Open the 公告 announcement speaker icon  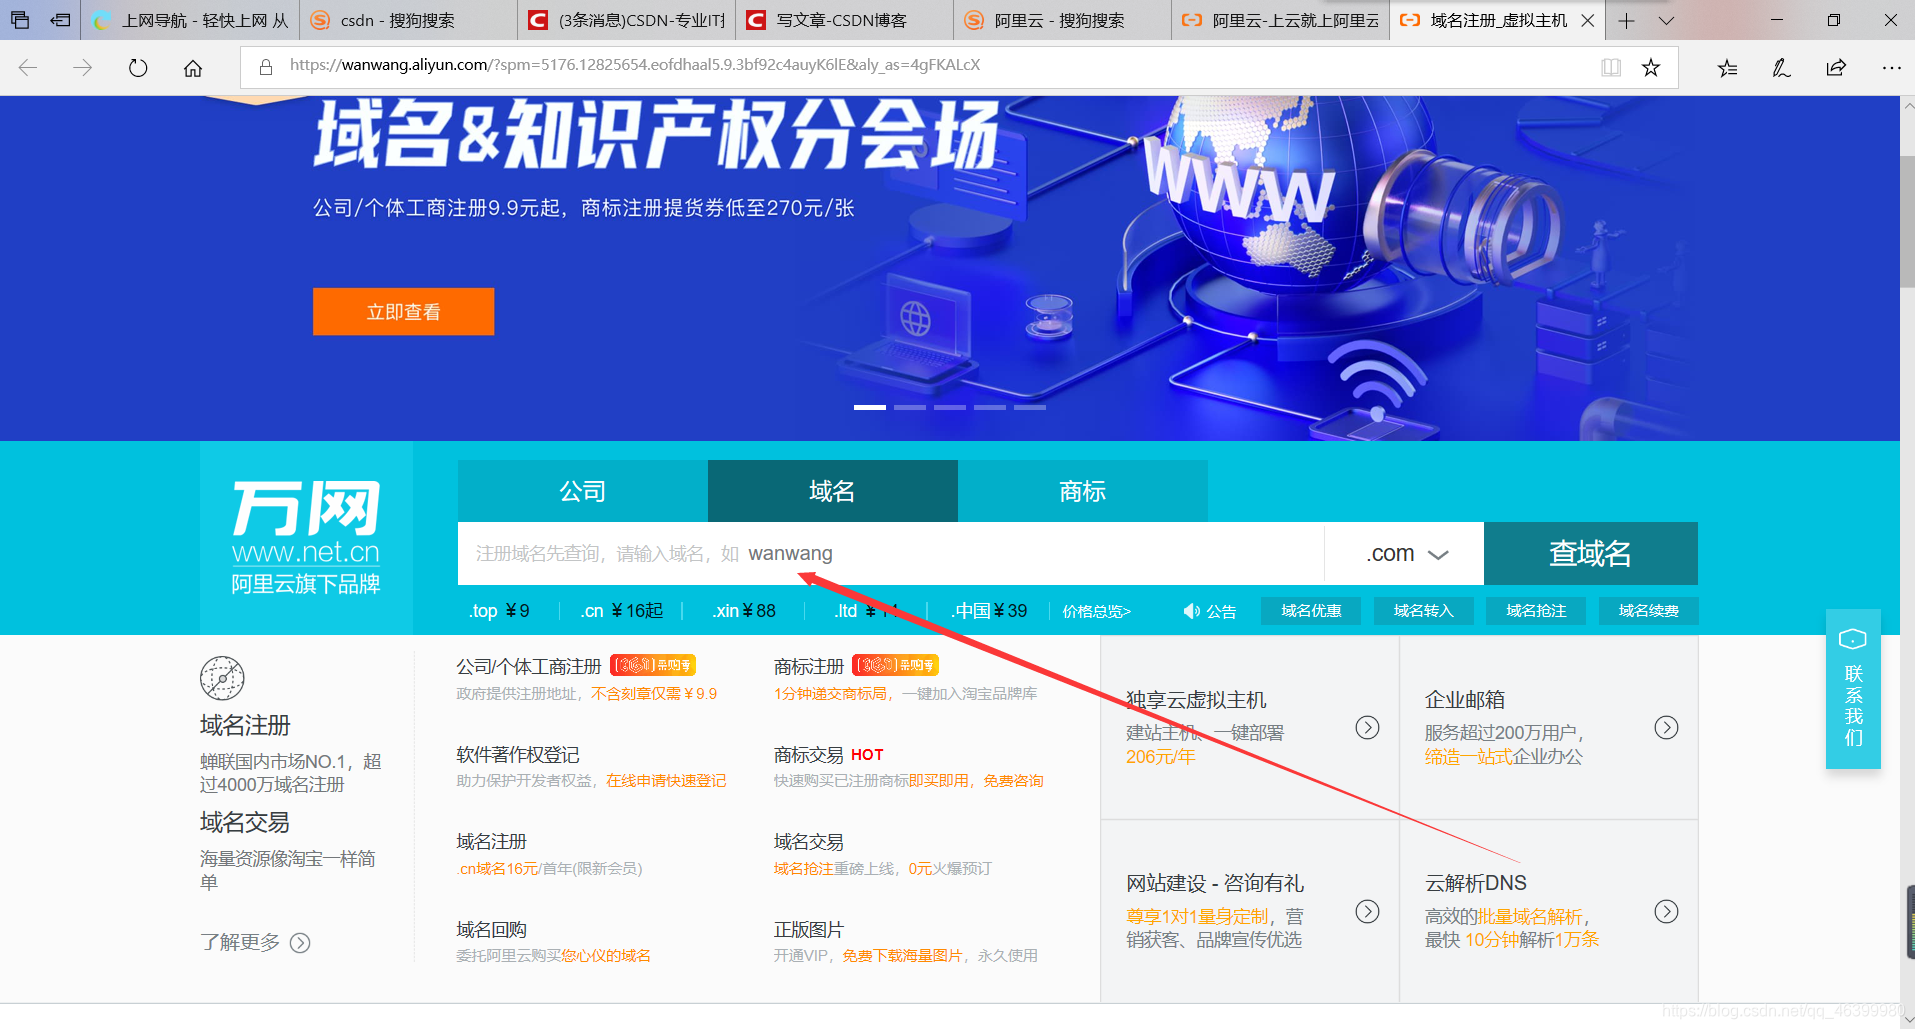tap(1191, 611)
